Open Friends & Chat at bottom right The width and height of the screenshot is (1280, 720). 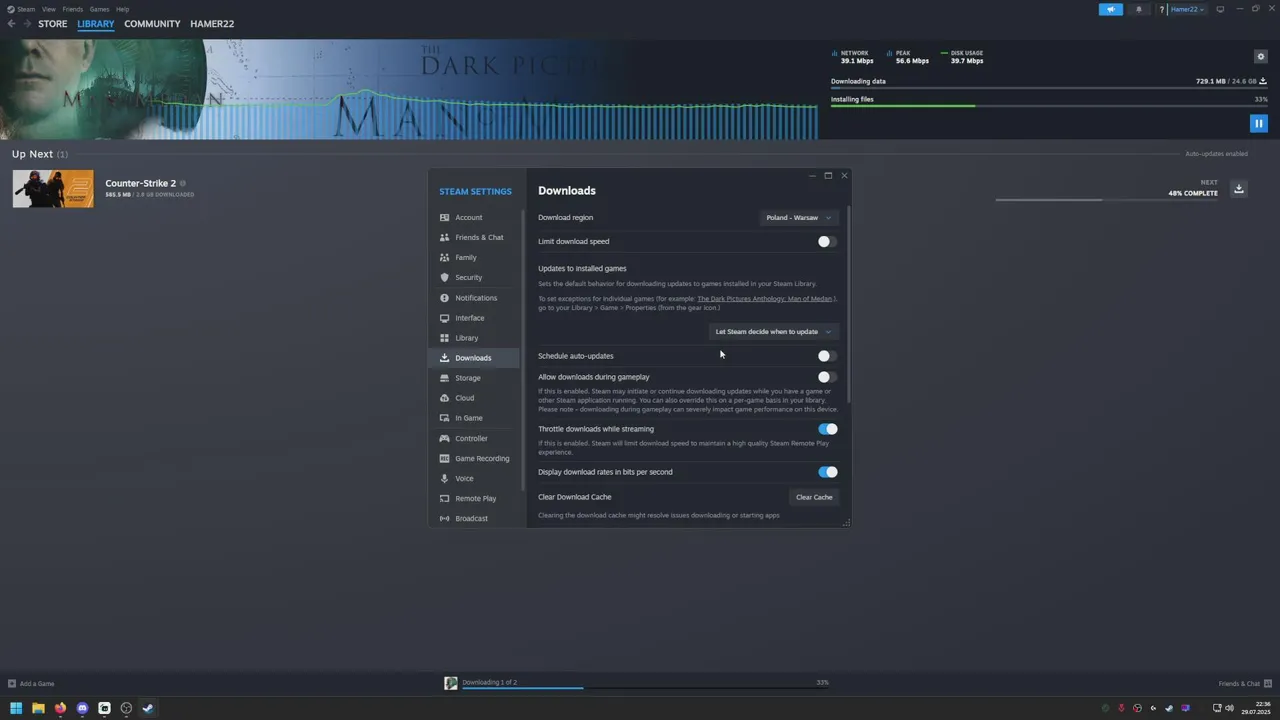1244,684
